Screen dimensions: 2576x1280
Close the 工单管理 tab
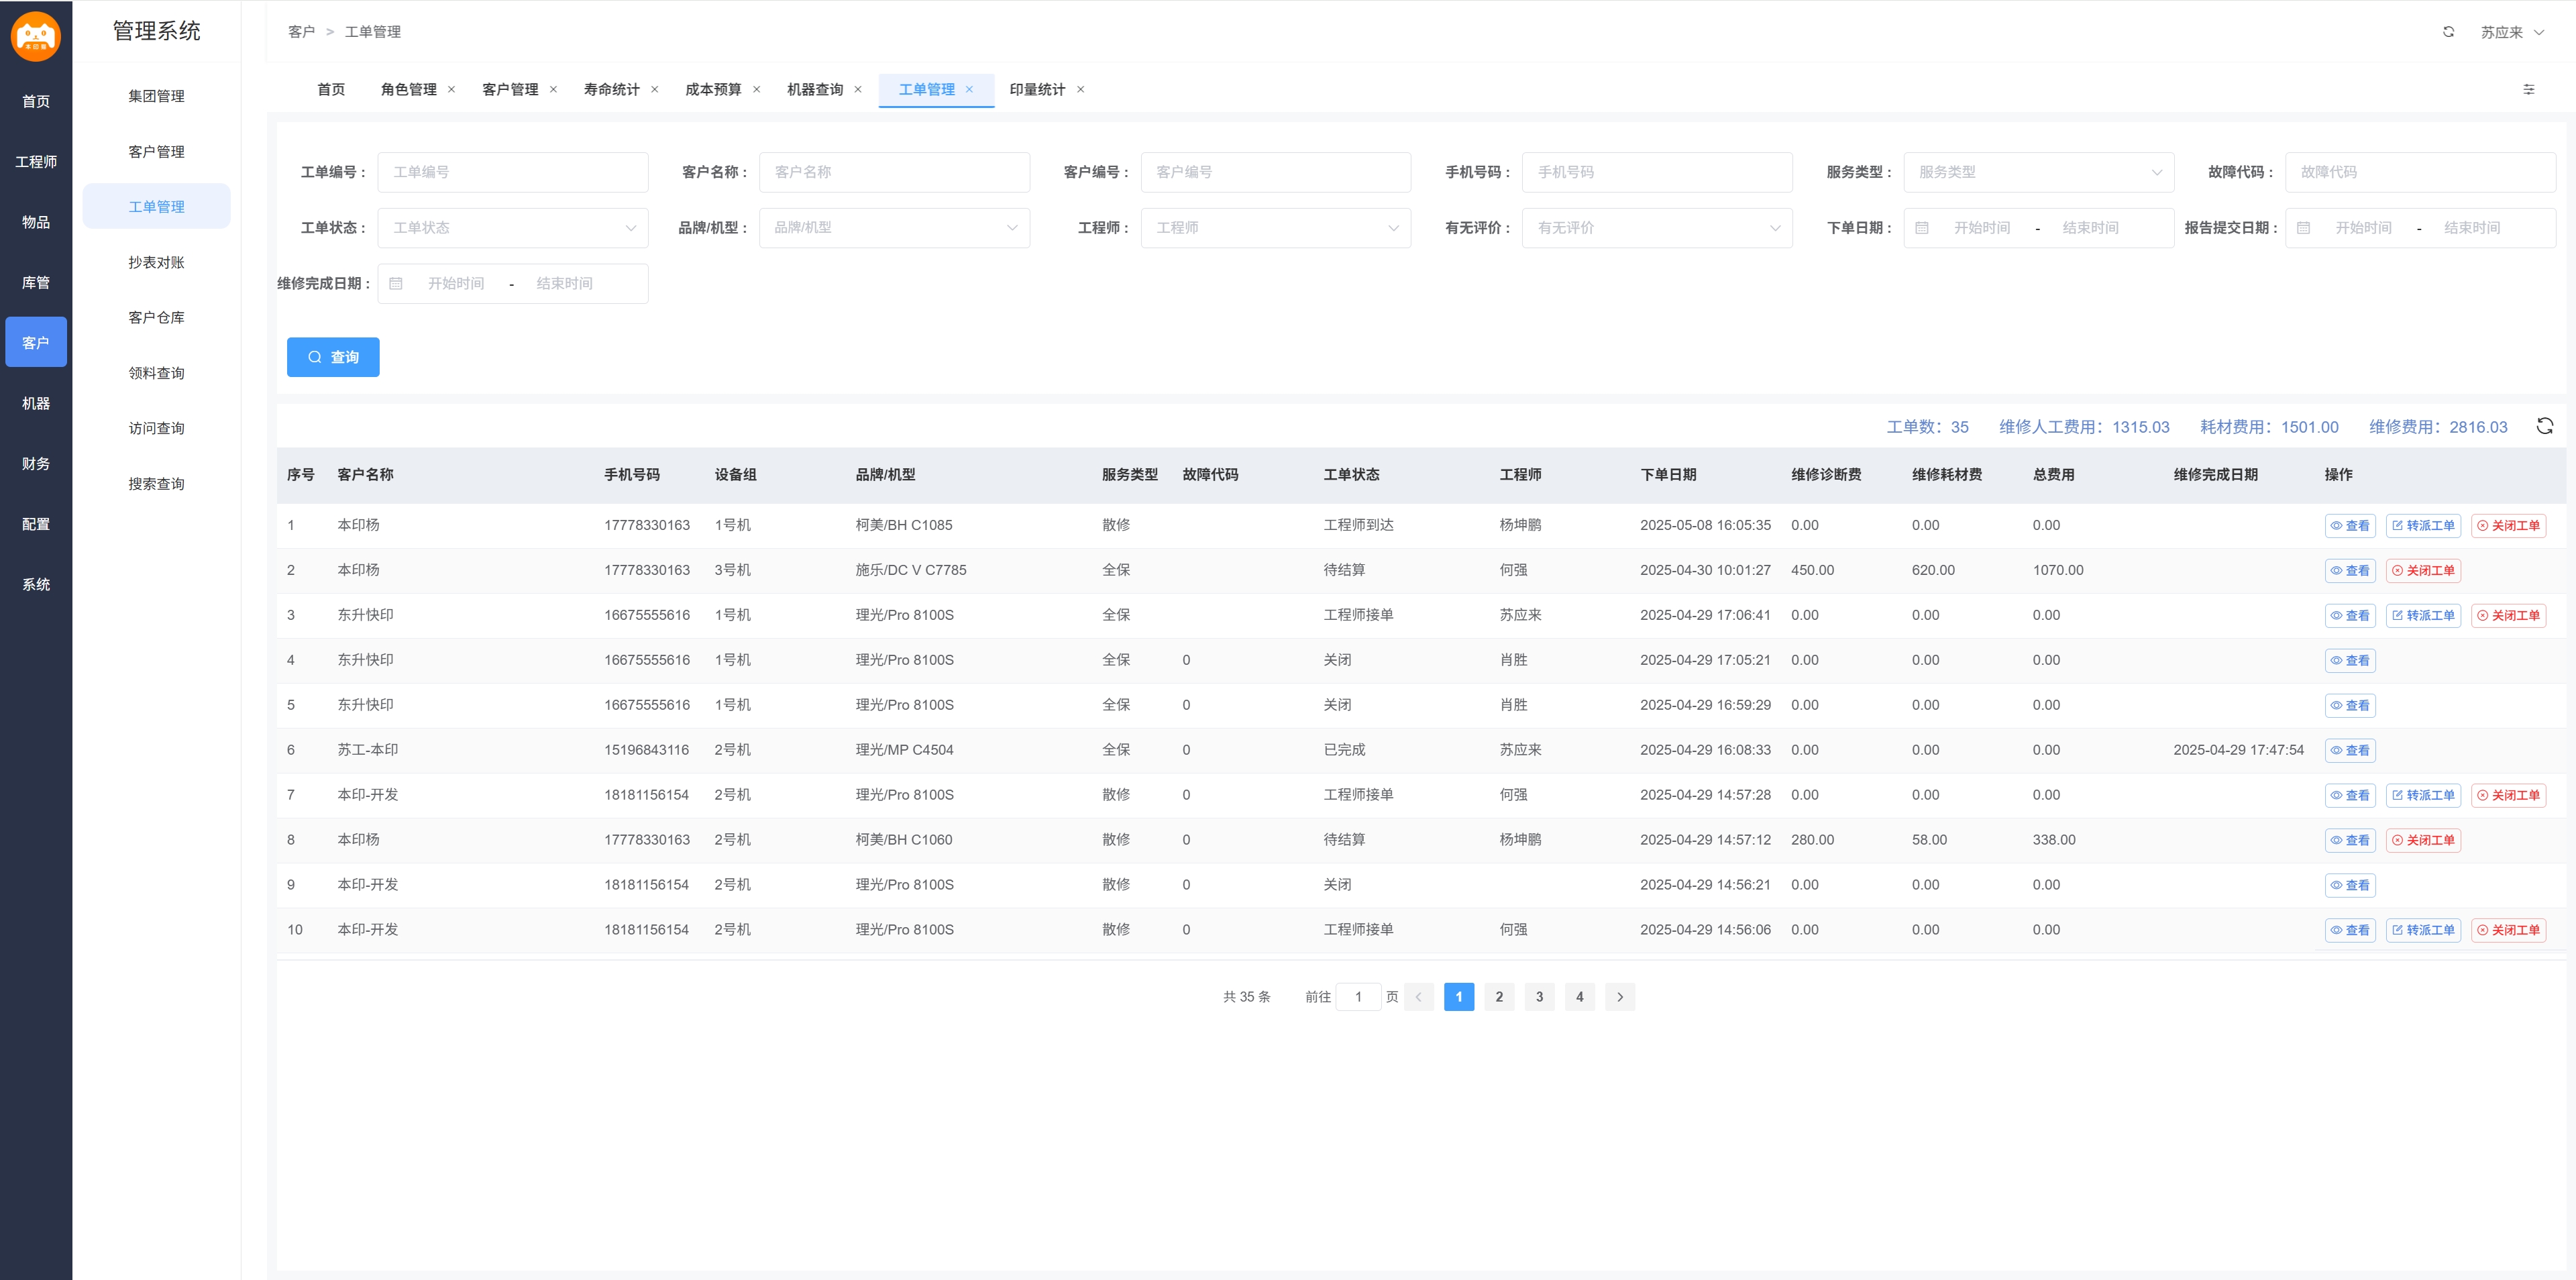point(969,90)
